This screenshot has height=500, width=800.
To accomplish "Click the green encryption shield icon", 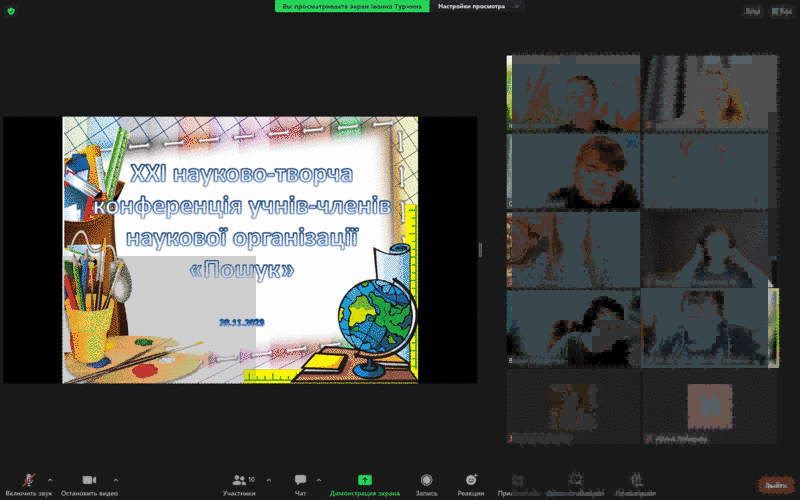I will [x=11, y=9].
